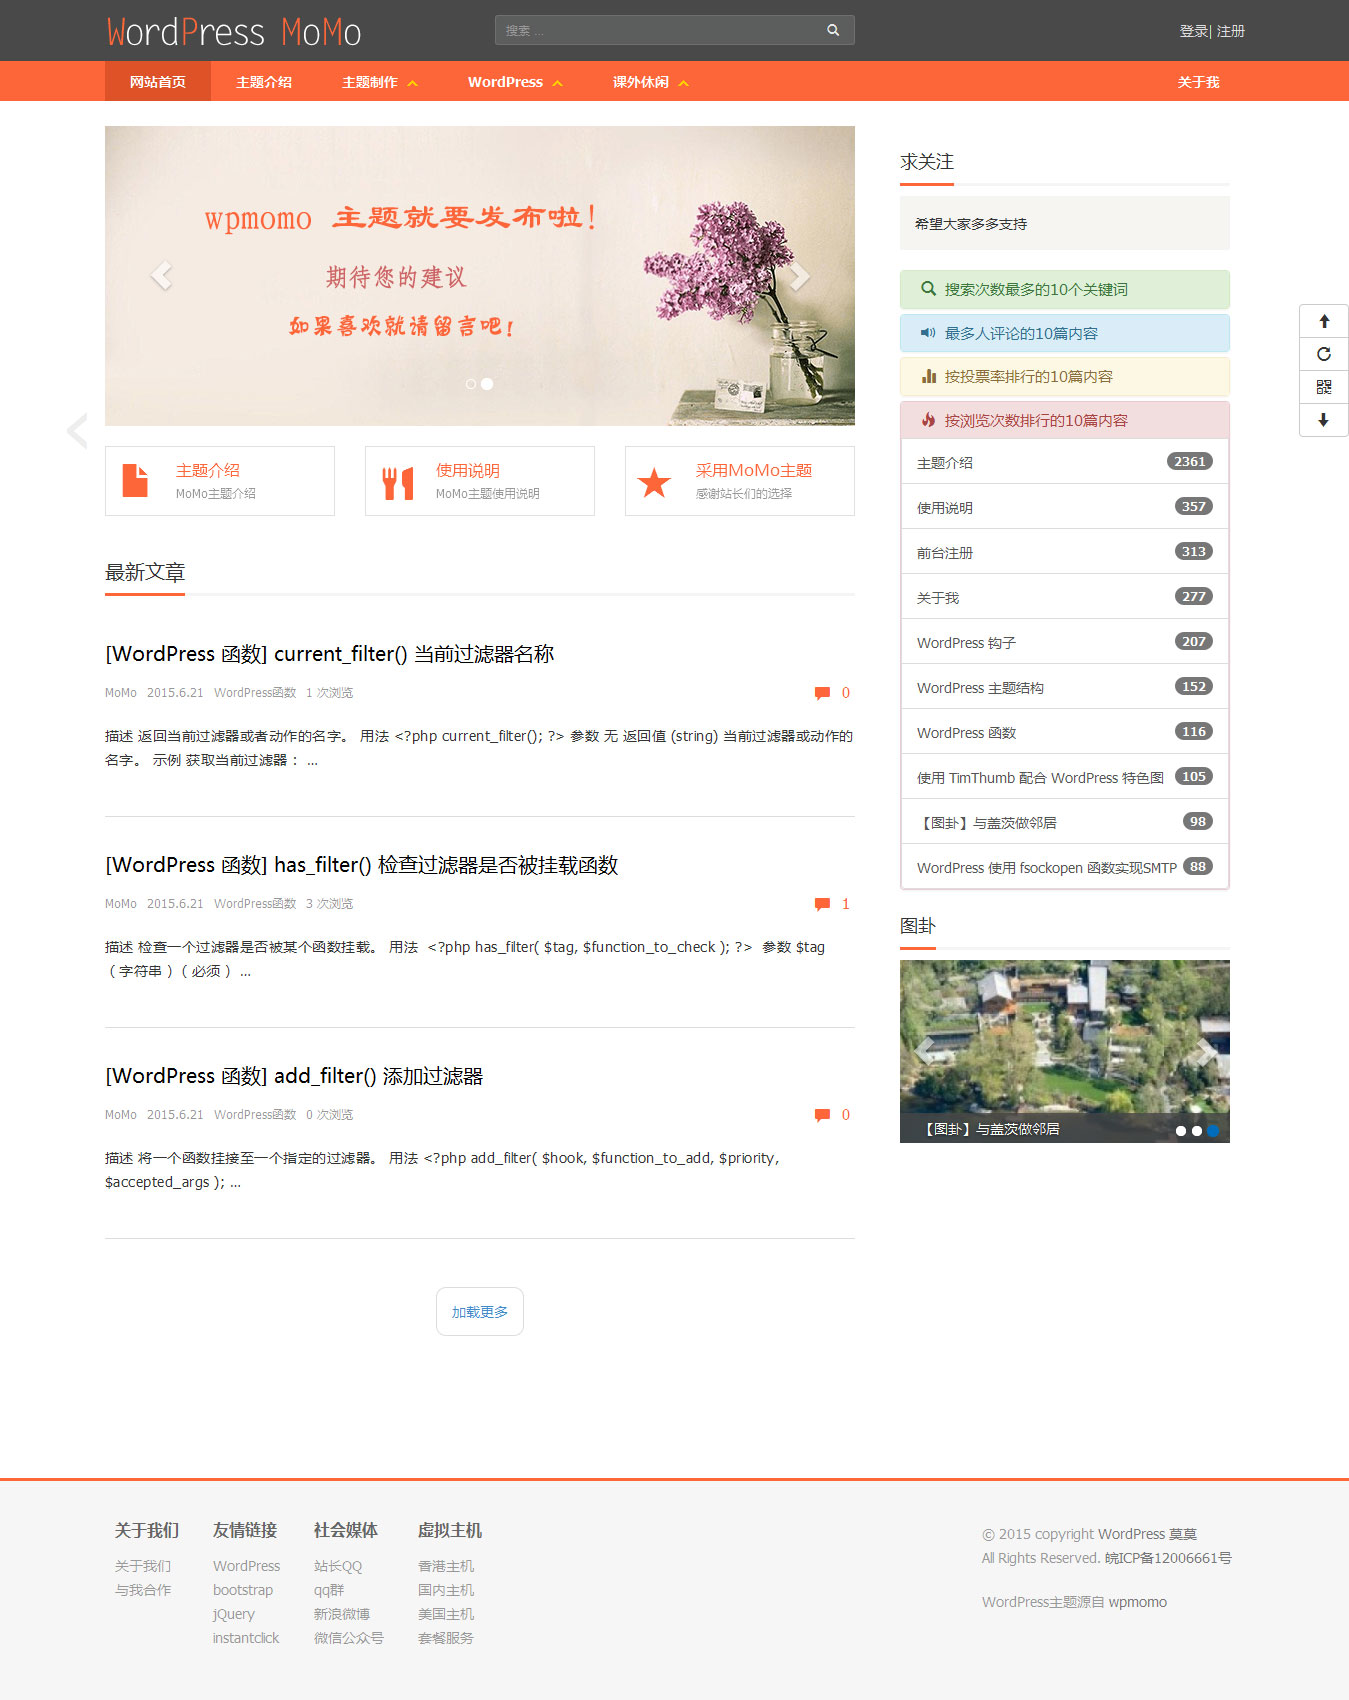Click the search magnifier icon in header
This screenshot has width=1349, height=1700.
click(x=833, y=30)
